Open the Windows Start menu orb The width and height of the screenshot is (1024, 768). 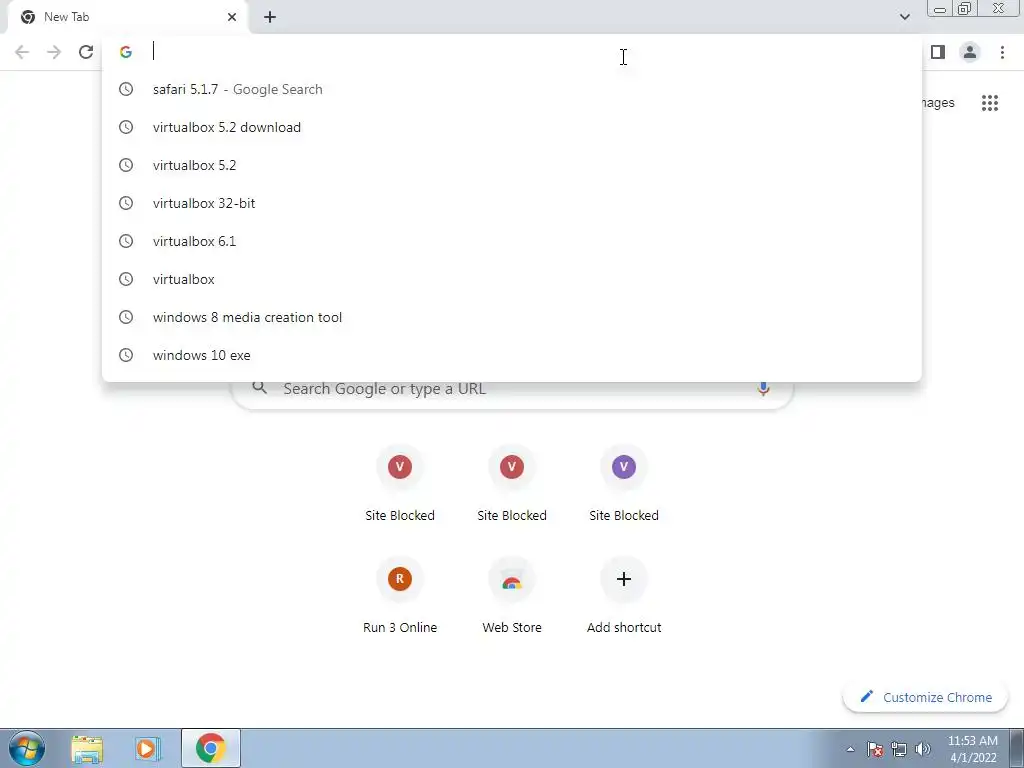coord(27,748)
